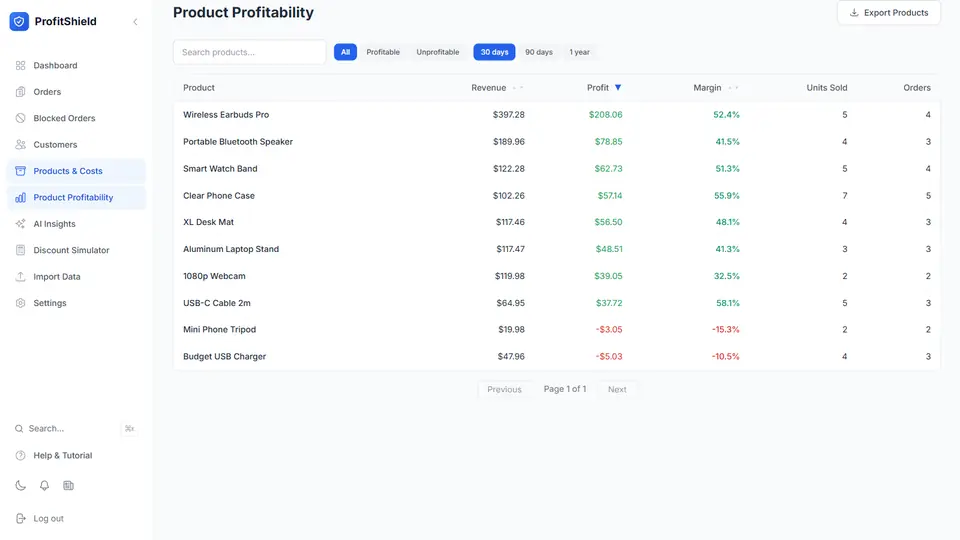
Task: Click the Orders clipboard icon
Action: click(x=20, y=92)
